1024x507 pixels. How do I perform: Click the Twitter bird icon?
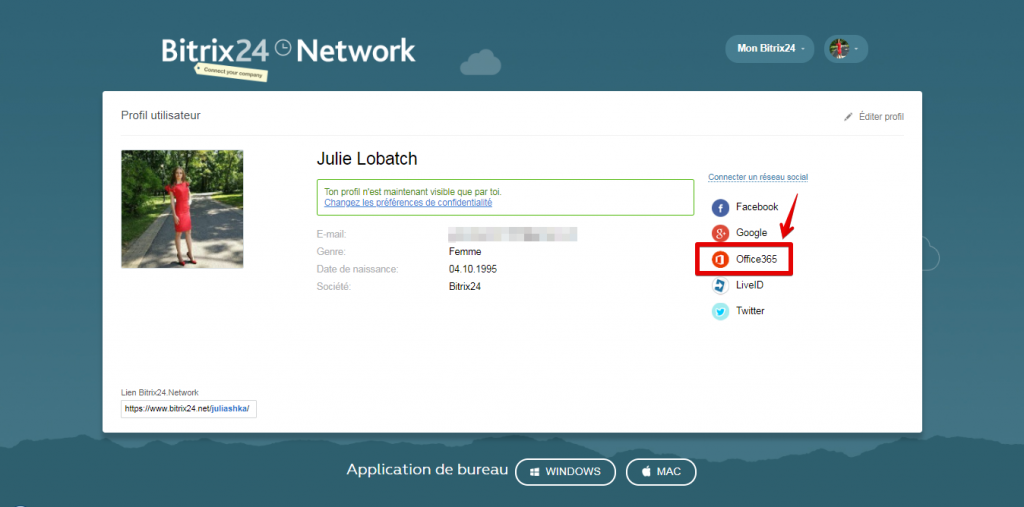(x=720, y=312)
